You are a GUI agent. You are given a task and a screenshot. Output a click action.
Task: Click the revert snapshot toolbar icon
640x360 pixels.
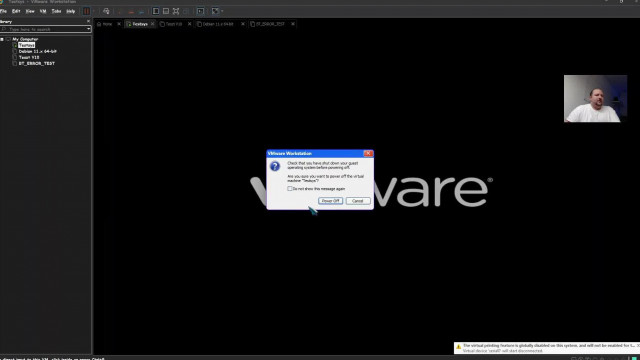point(131,11)
